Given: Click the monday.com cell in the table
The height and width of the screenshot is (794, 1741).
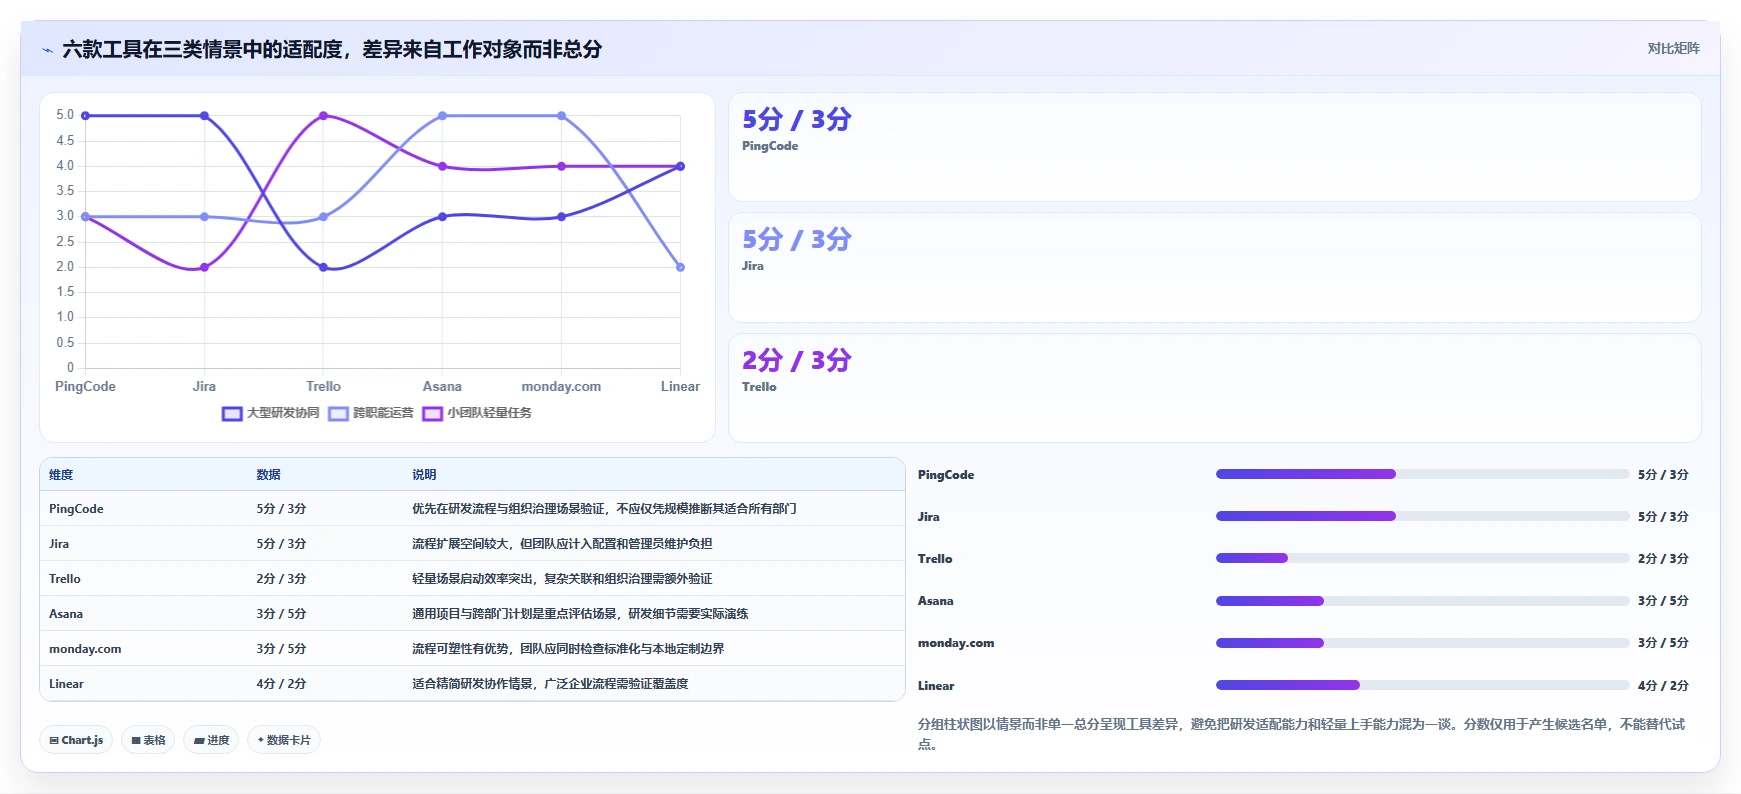Looking at the screenshot, I should tap(85, 649).
